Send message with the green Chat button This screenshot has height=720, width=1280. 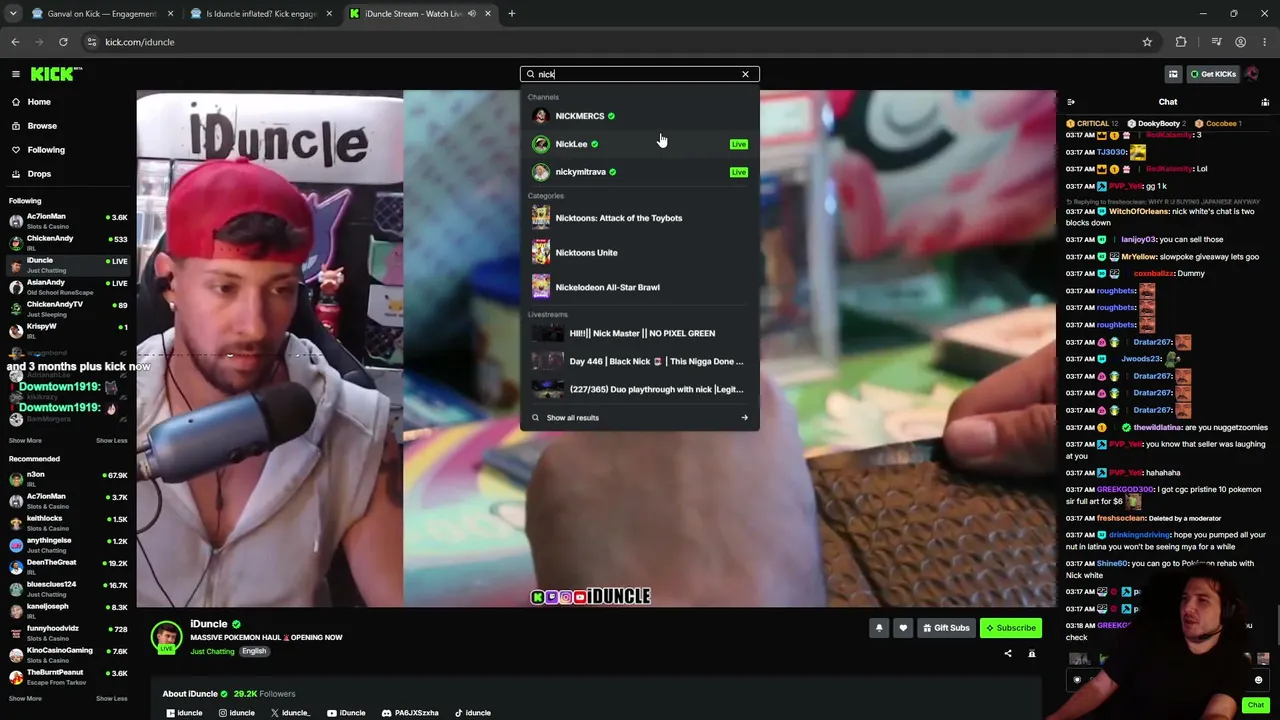(x=1256, y=705)
